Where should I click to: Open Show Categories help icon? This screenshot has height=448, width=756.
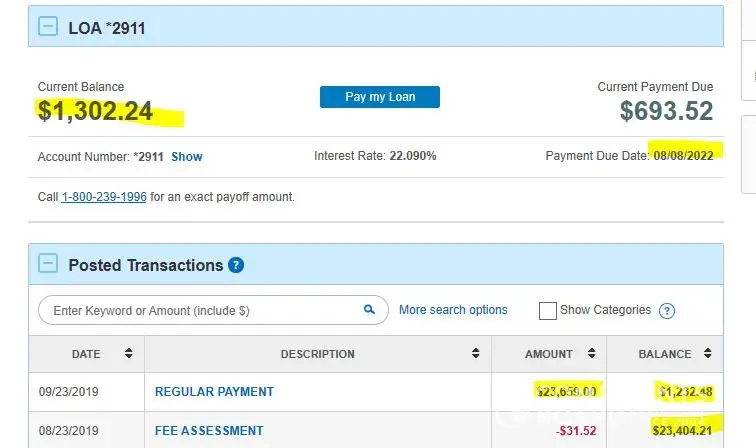click(667, 311)
